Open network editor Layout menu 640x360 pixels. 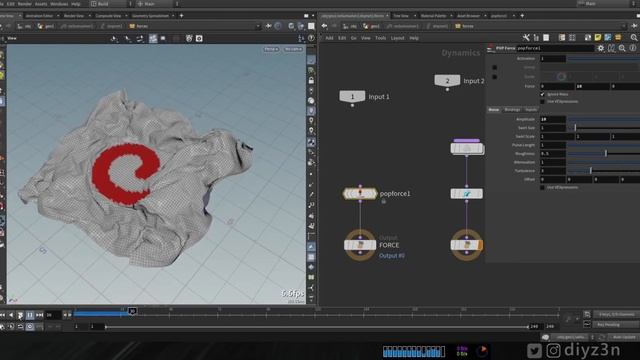(x=398, y=38)
